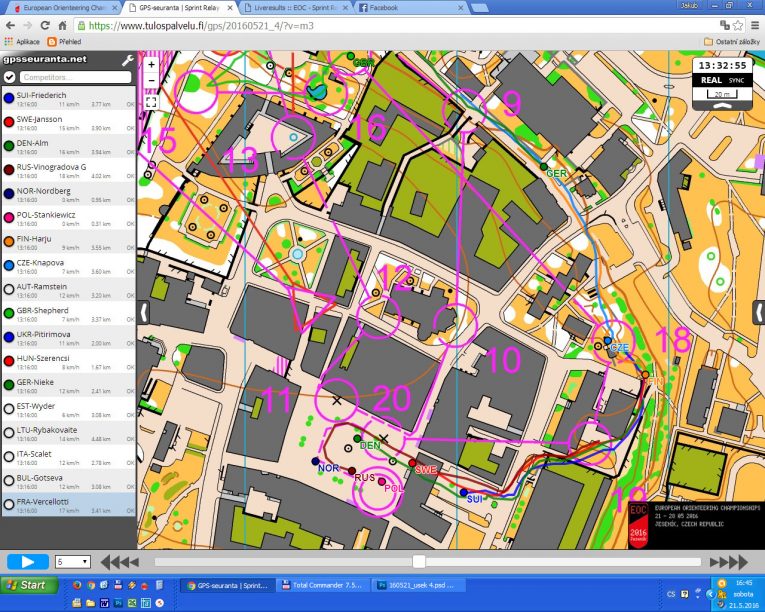Toggle visibility of SWE-Jansson red marker
Viewport: 765px width, 612px height.
coord(9,122)
